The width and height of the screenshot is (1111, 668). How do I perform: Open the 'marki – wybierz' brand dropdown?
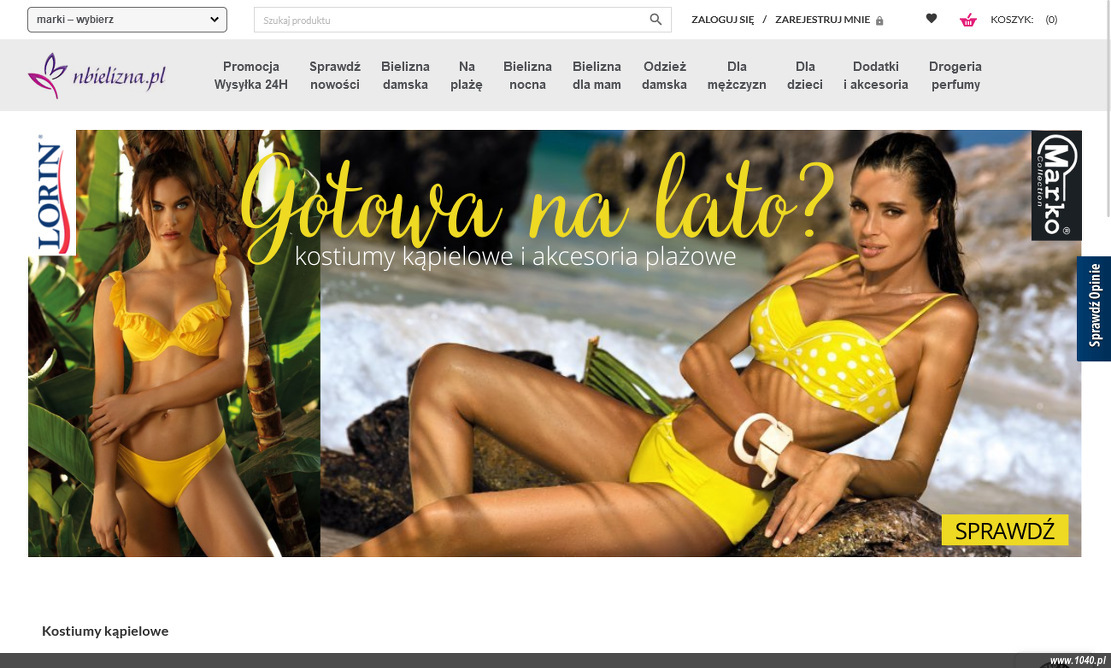click(127, 20)
